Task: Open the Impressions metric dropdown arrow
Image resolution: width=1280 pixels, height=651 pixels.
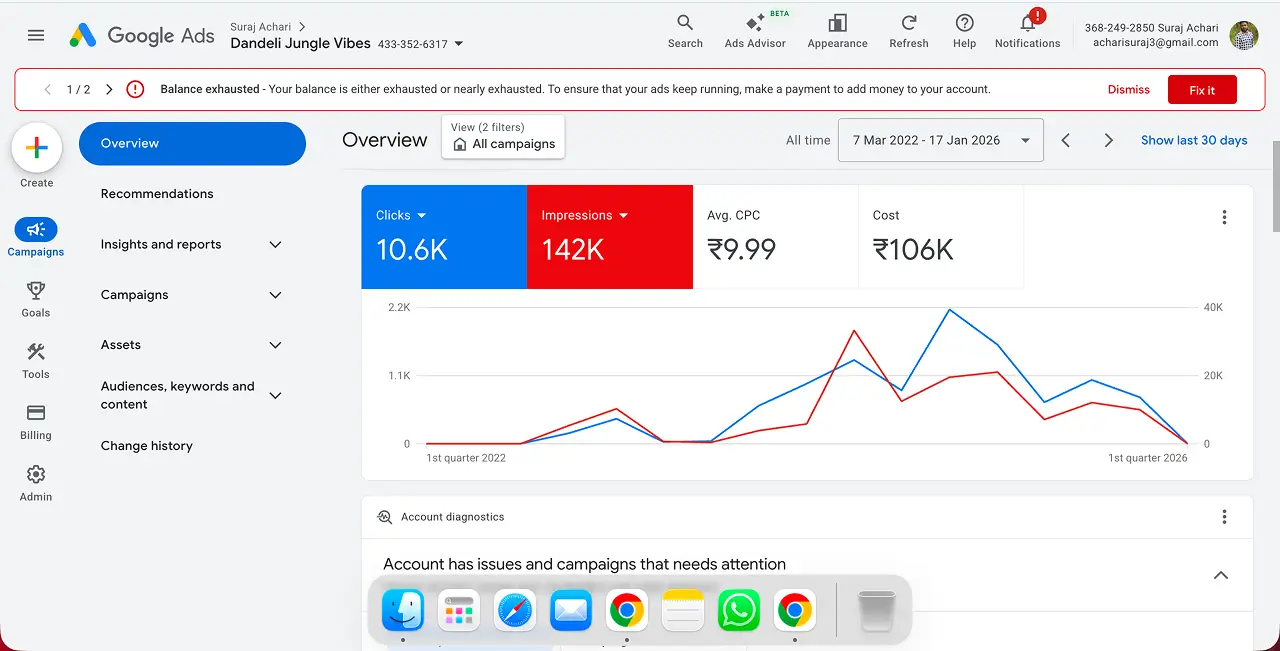Action: (x=624, y=215)
